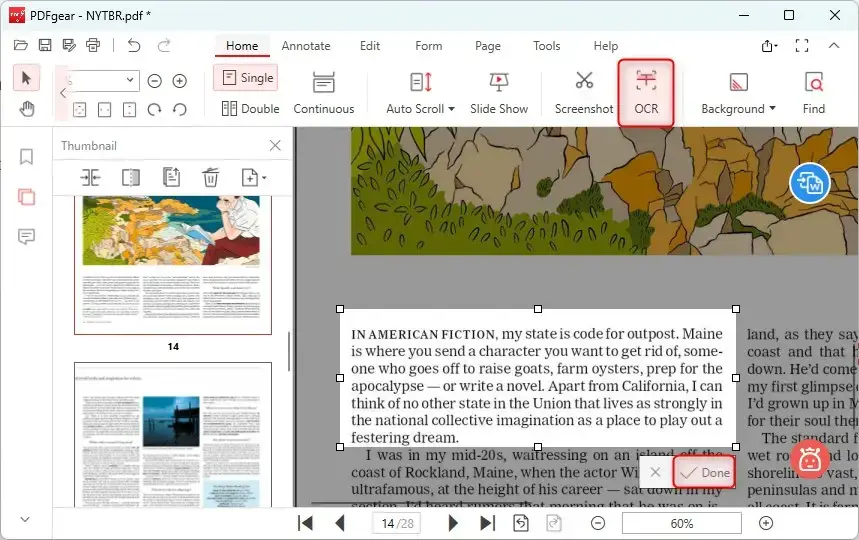Delete page using the thumbnail trash icon
The width and height of the screenshot is (859, 540).
pyautogui.click(x=210, y=178)
